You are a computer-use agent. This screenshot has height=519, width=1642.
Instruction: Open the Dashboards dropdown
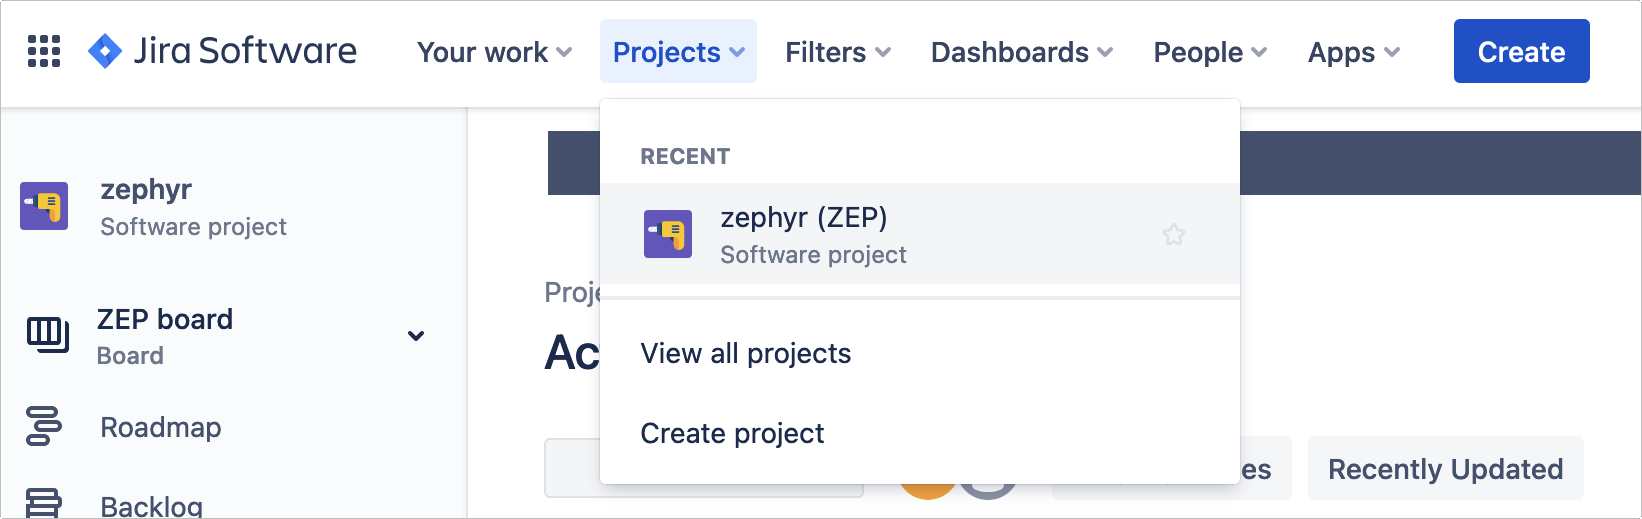click(x=1021, y=52)
